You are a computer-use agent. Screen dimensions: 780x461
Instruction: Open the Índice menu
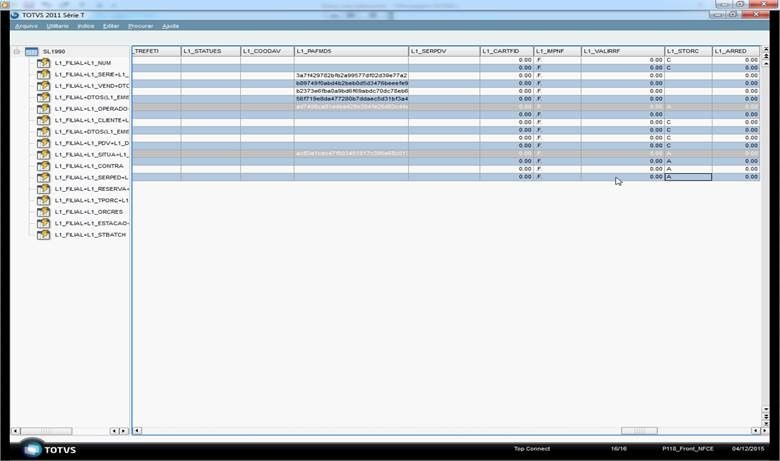pyautogui.click(x=86, y=26)
